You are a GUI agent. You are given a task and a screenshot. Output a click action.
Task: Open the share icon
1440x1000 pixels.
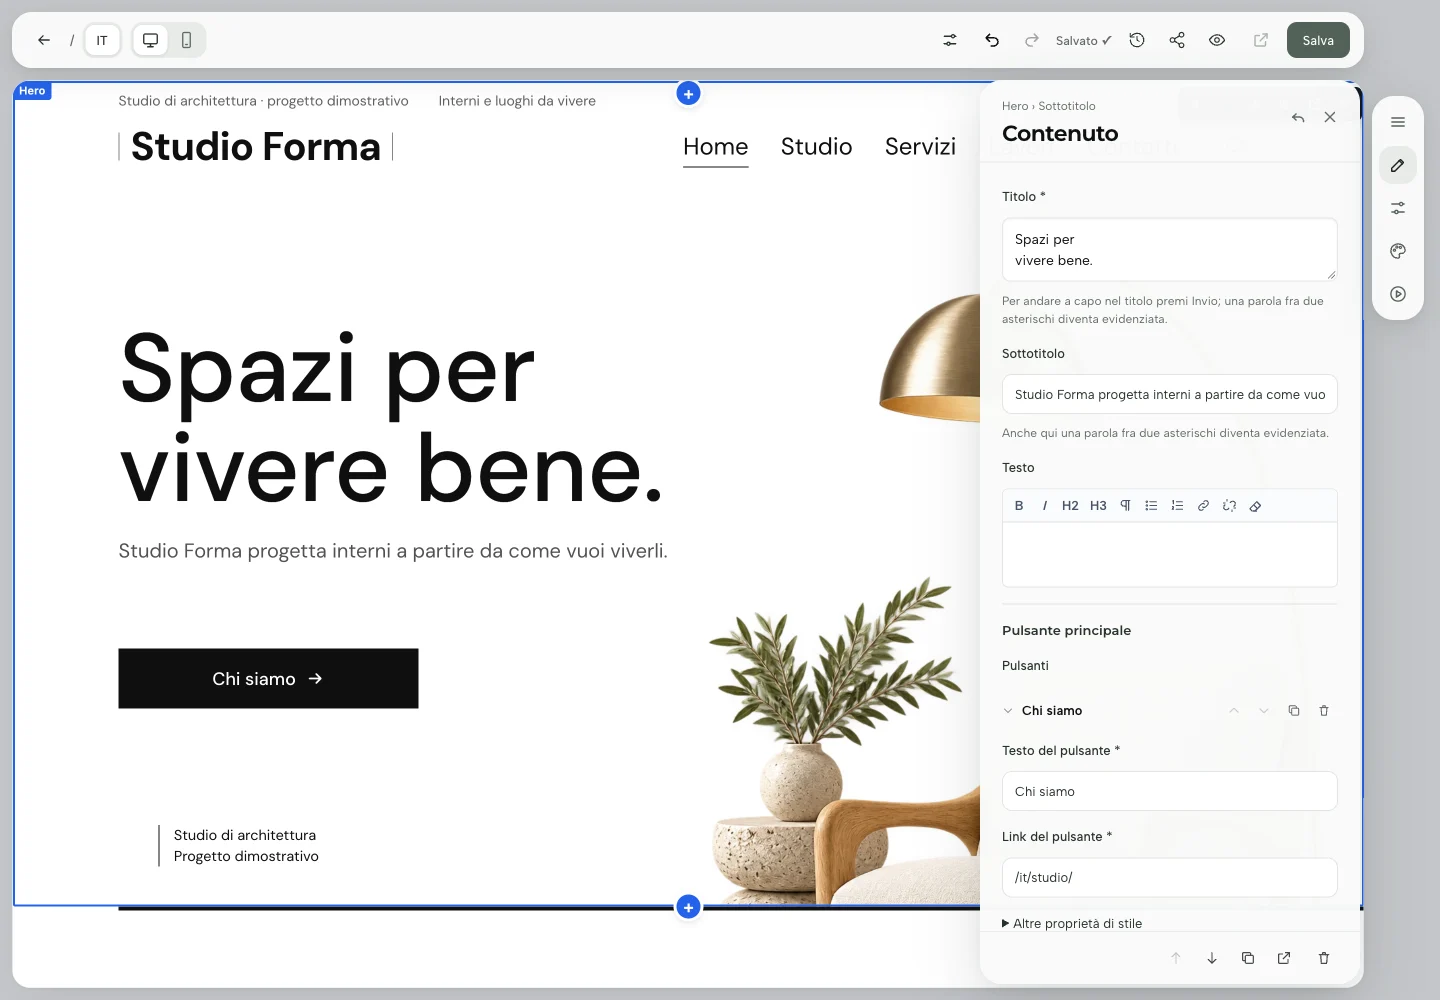click(x=1177, y=40)
